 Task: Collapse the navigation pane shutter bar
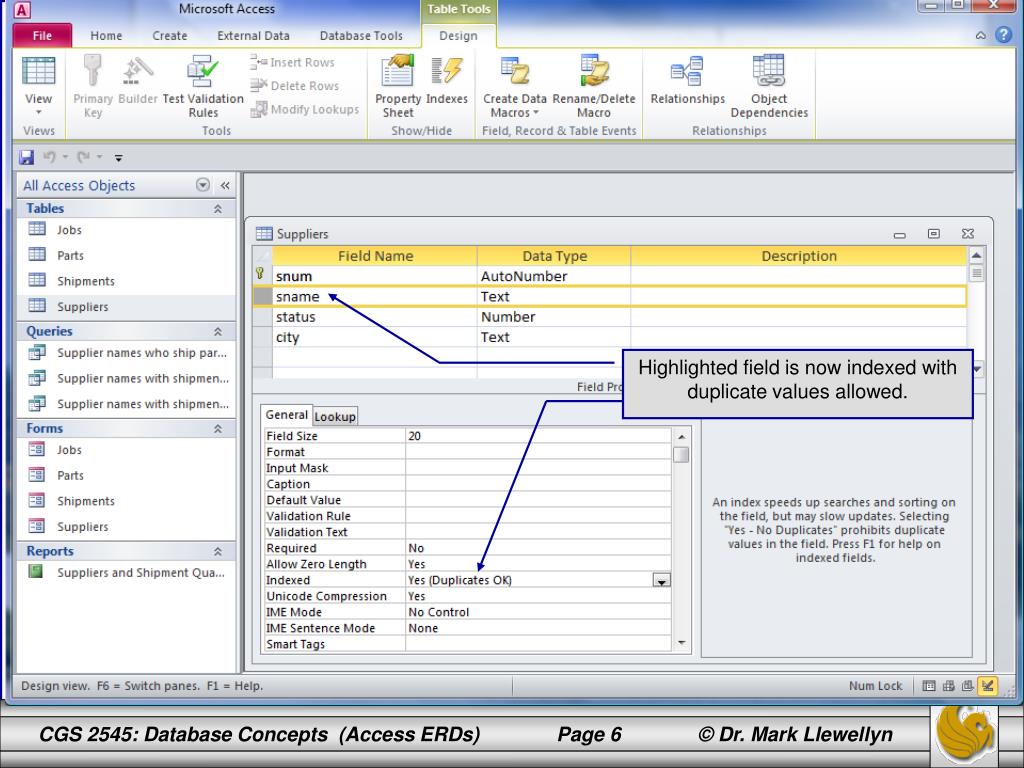pos(225,185)
